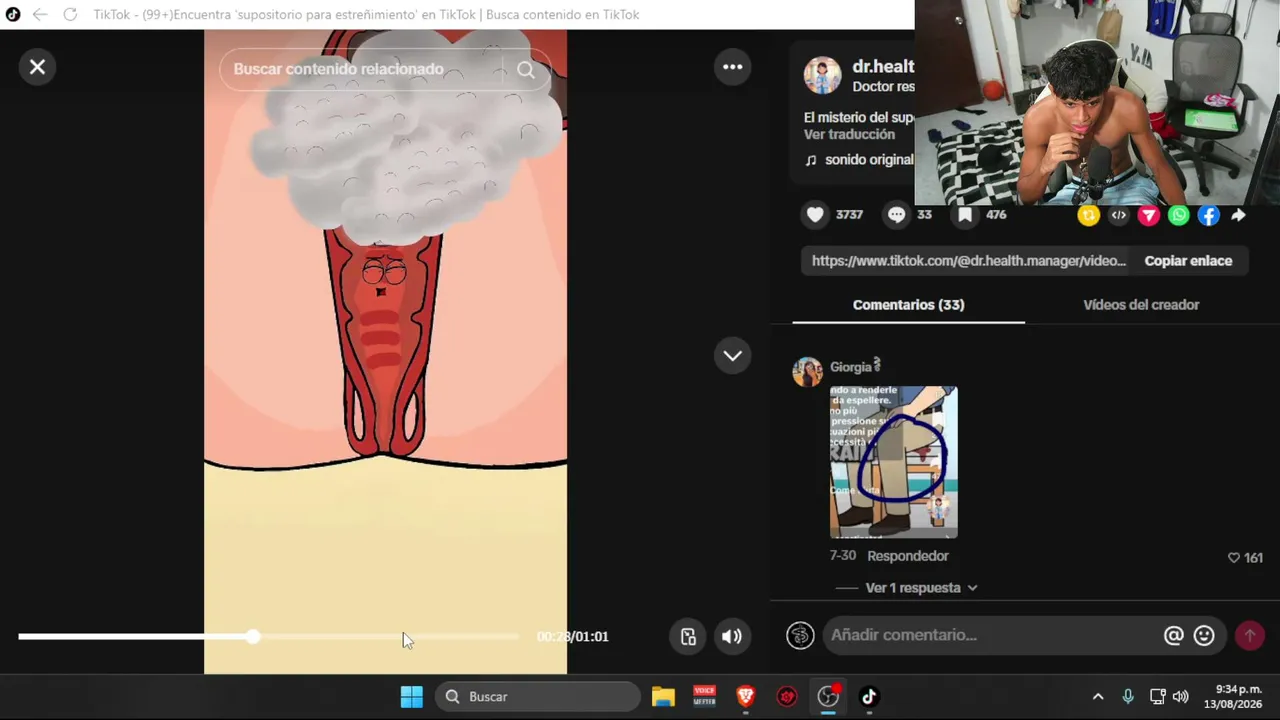Click taskbar Buscar search box

(538, 697)
